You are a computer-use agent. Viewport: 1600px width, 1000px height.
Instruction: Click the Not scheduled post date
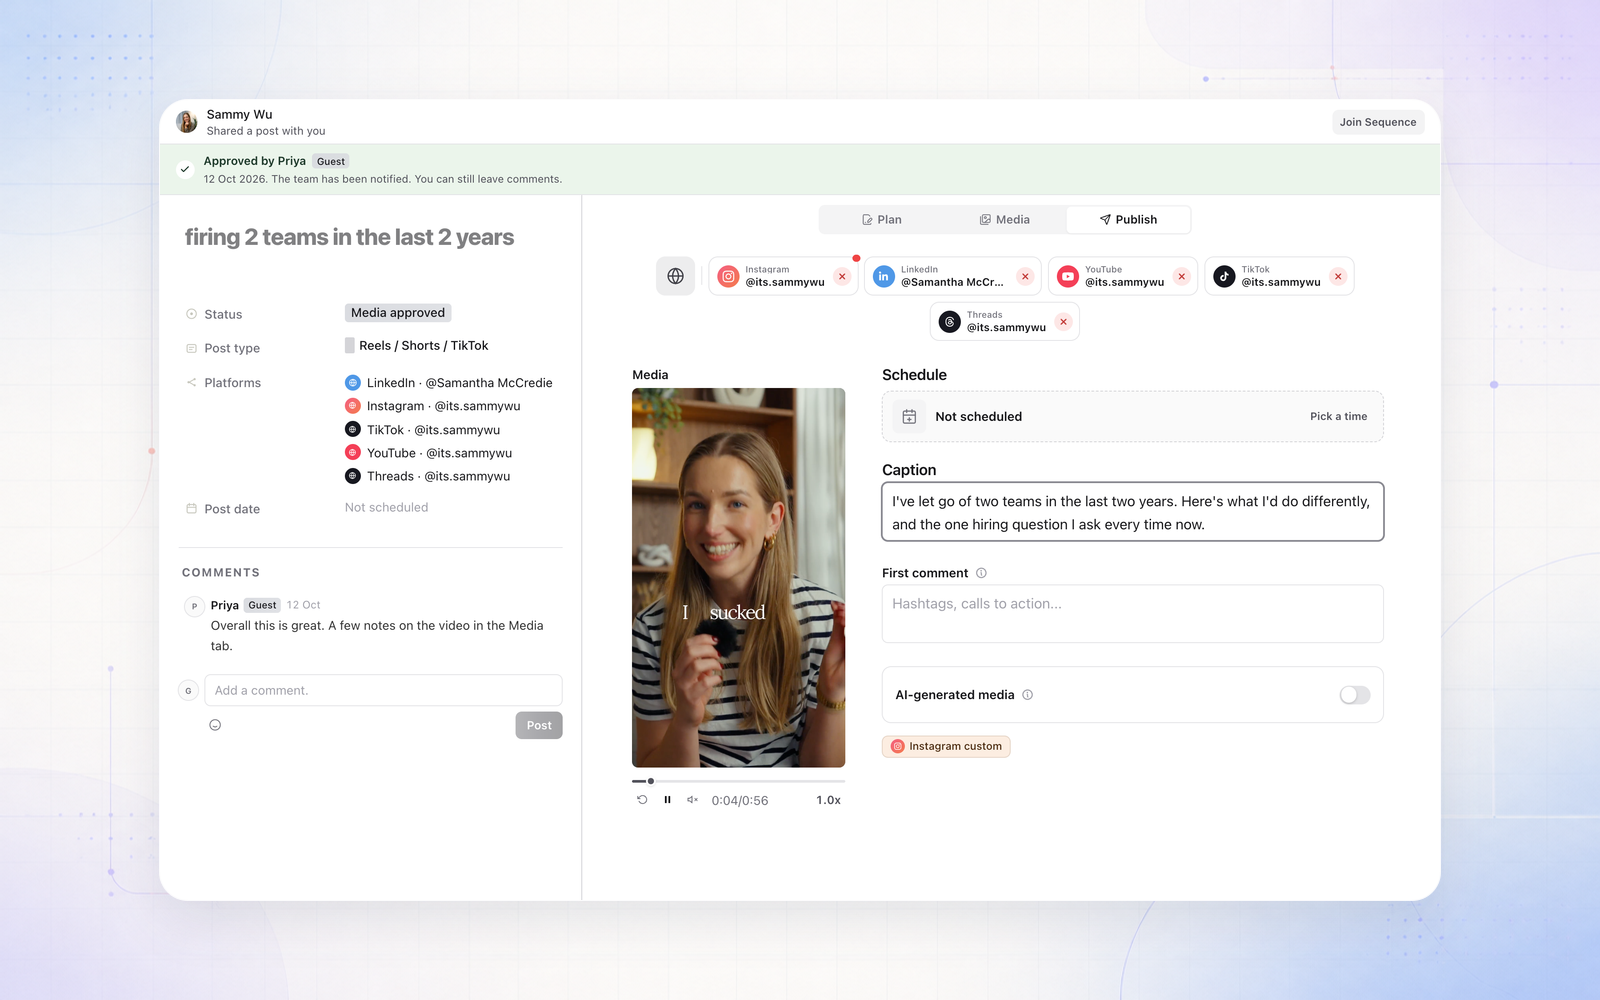386,508
